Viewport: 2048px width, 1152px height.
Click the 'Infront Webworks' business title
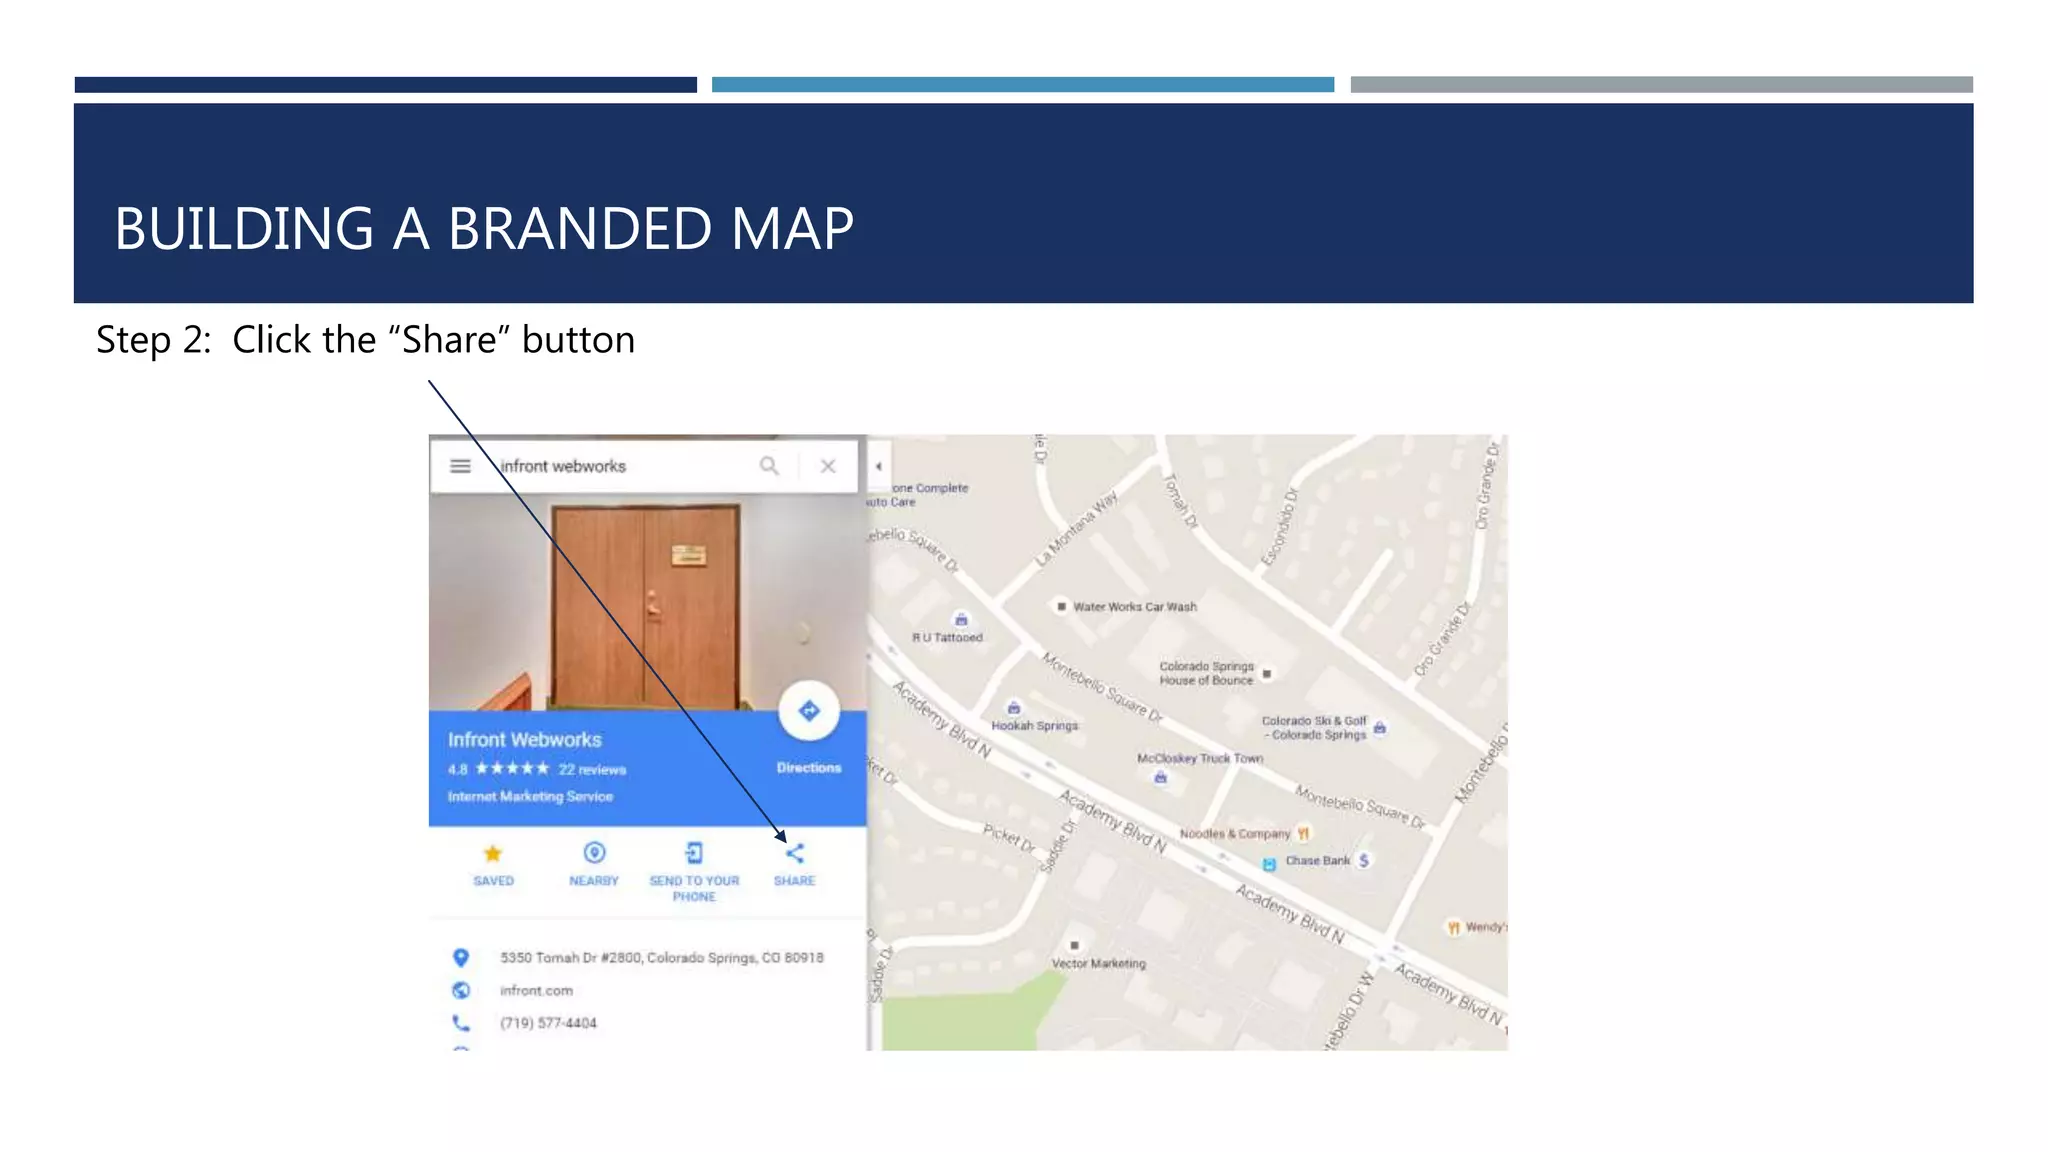point(525,740)
